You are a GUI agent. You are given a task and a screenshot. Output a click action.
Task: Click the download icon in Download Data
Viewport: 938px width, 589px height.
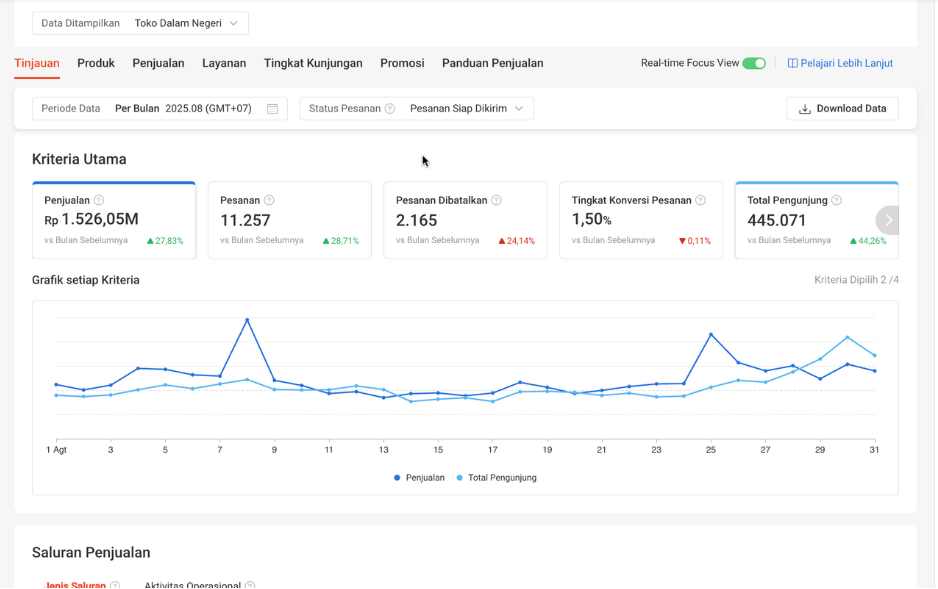805,109
